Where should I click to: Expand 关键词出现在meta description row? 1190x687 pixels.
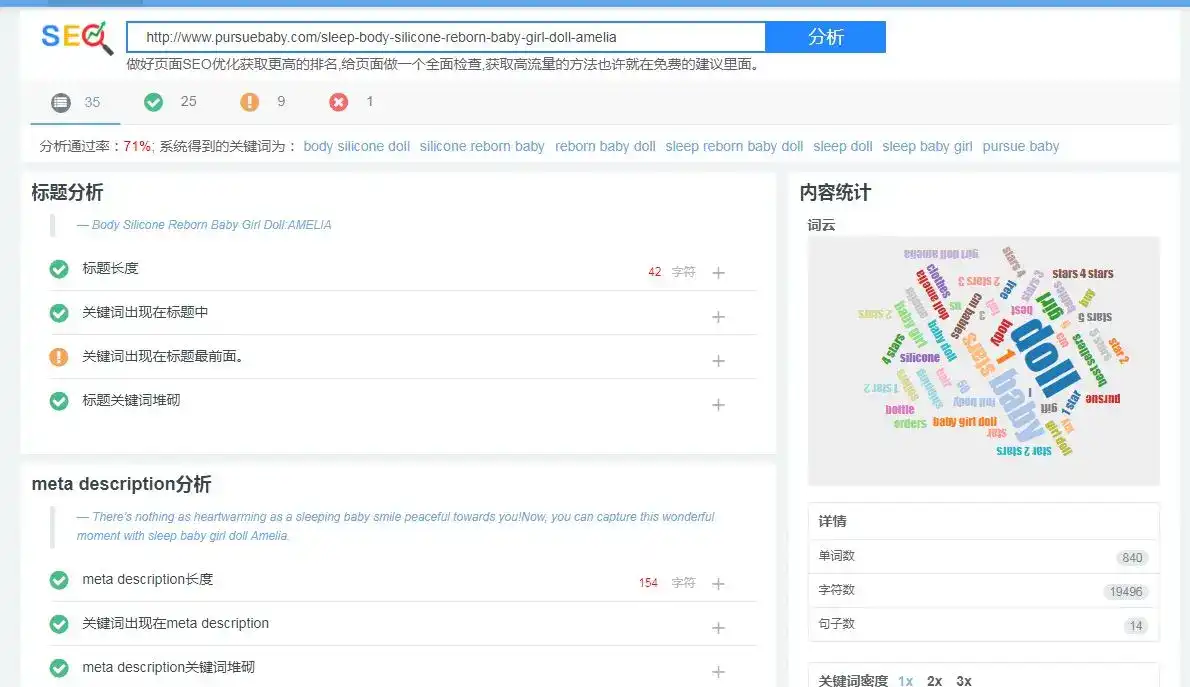tap(718, 628)
